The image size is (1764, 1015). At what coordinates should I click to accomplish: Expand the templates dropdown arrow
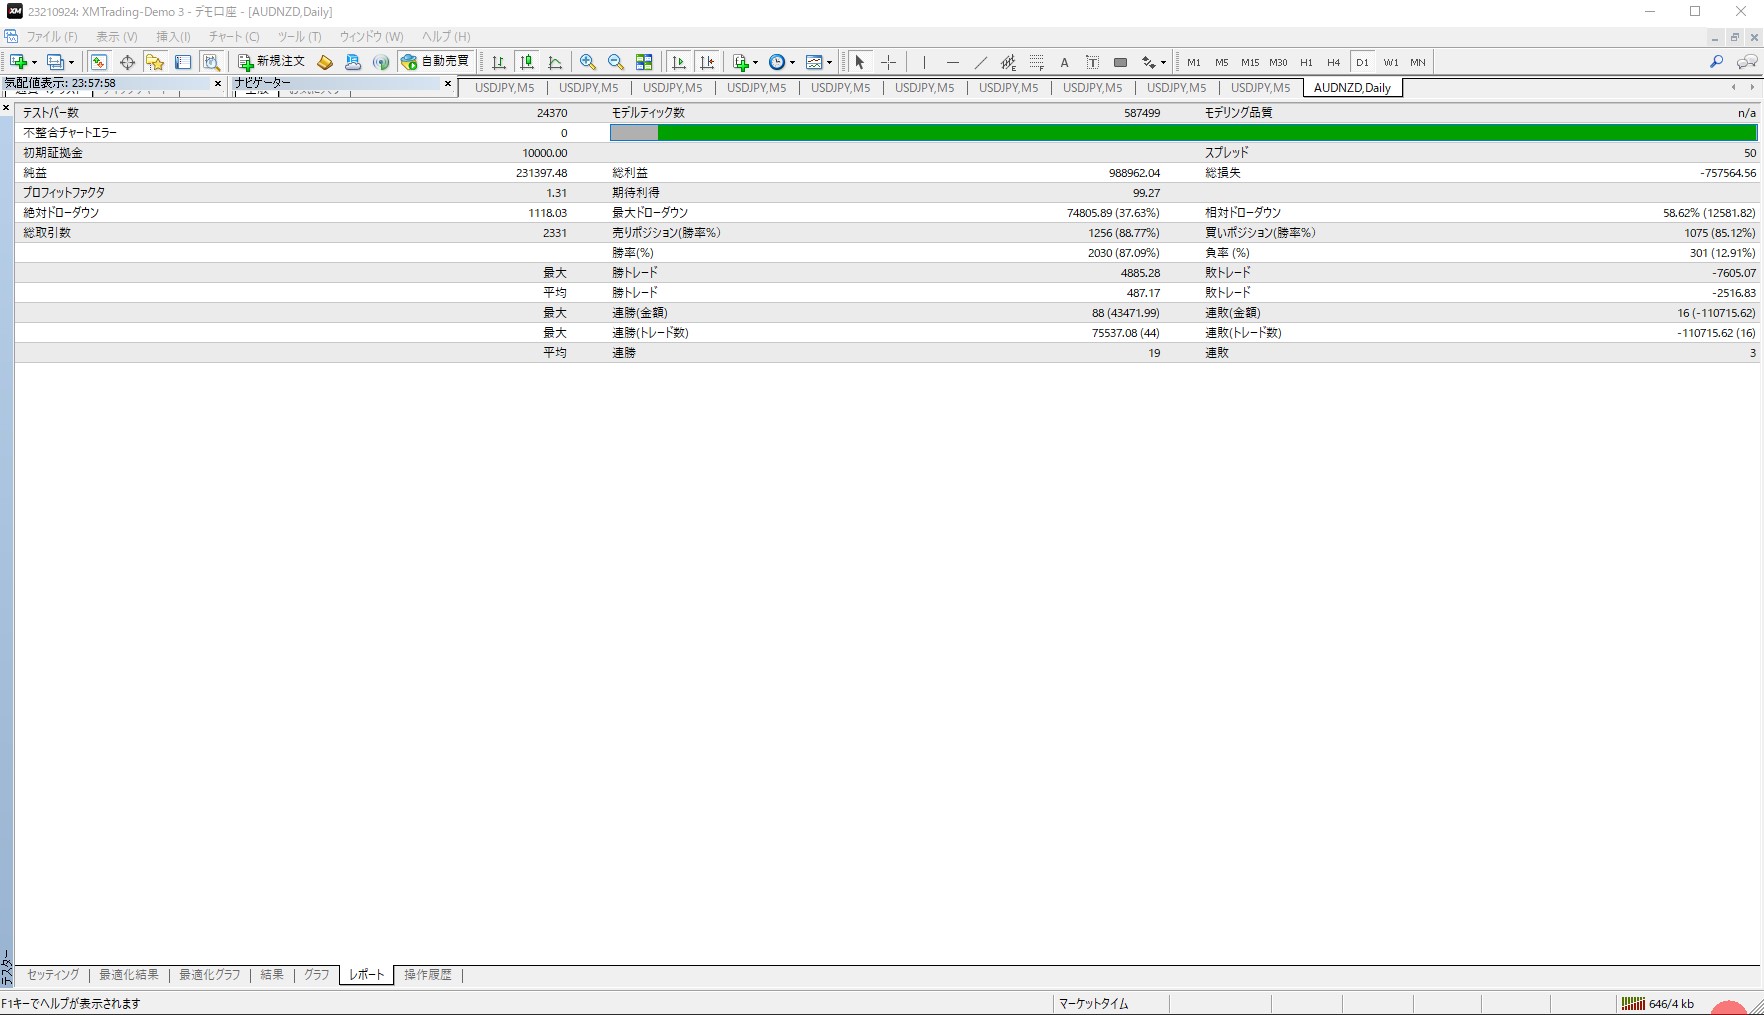click(829, 62)
